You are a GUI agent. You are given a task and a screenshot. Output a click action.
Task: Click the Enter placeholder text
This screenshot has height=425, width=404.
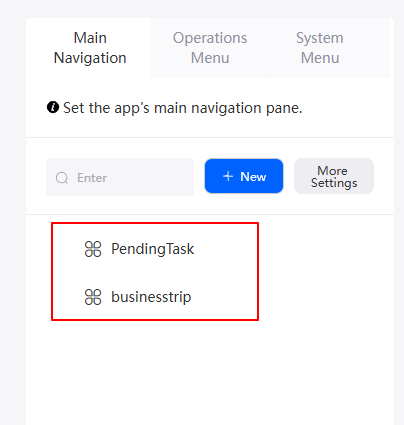[x=92, y=178]
